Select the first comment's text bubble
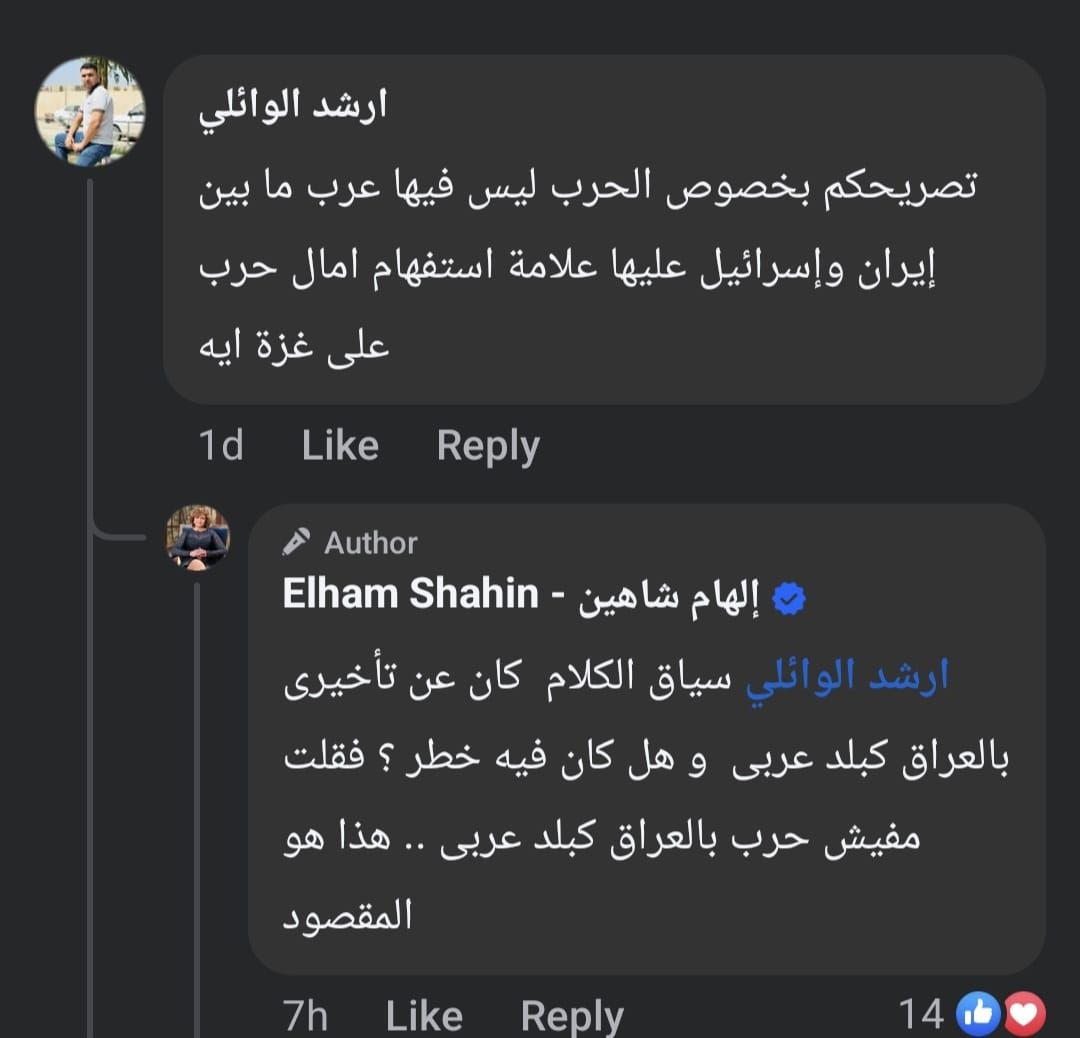 click(600, 250)
